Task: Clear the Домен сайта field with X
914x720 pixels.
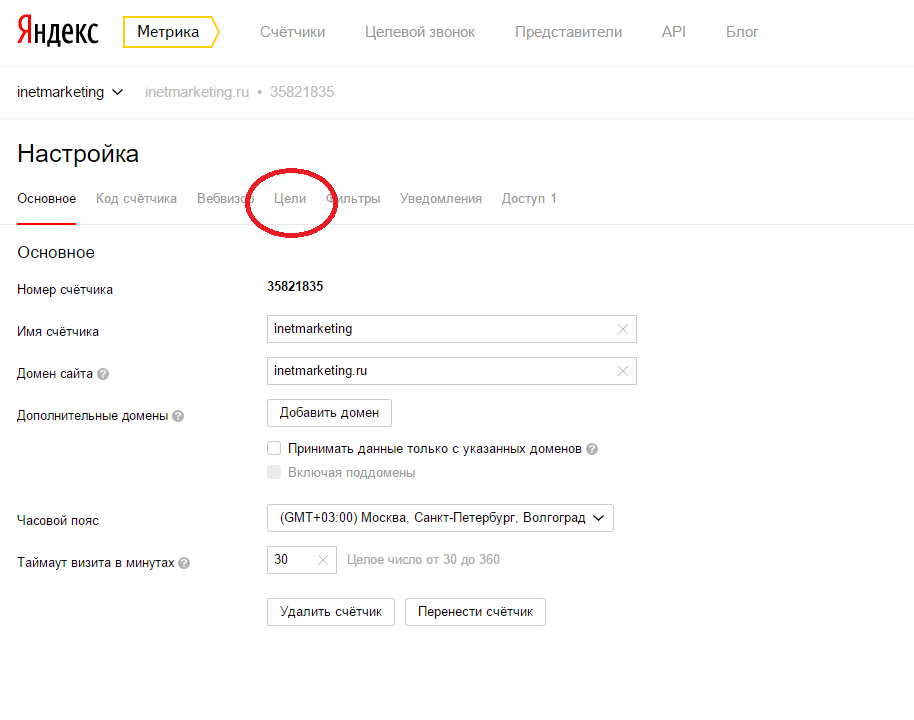Action: pos(623,371)
